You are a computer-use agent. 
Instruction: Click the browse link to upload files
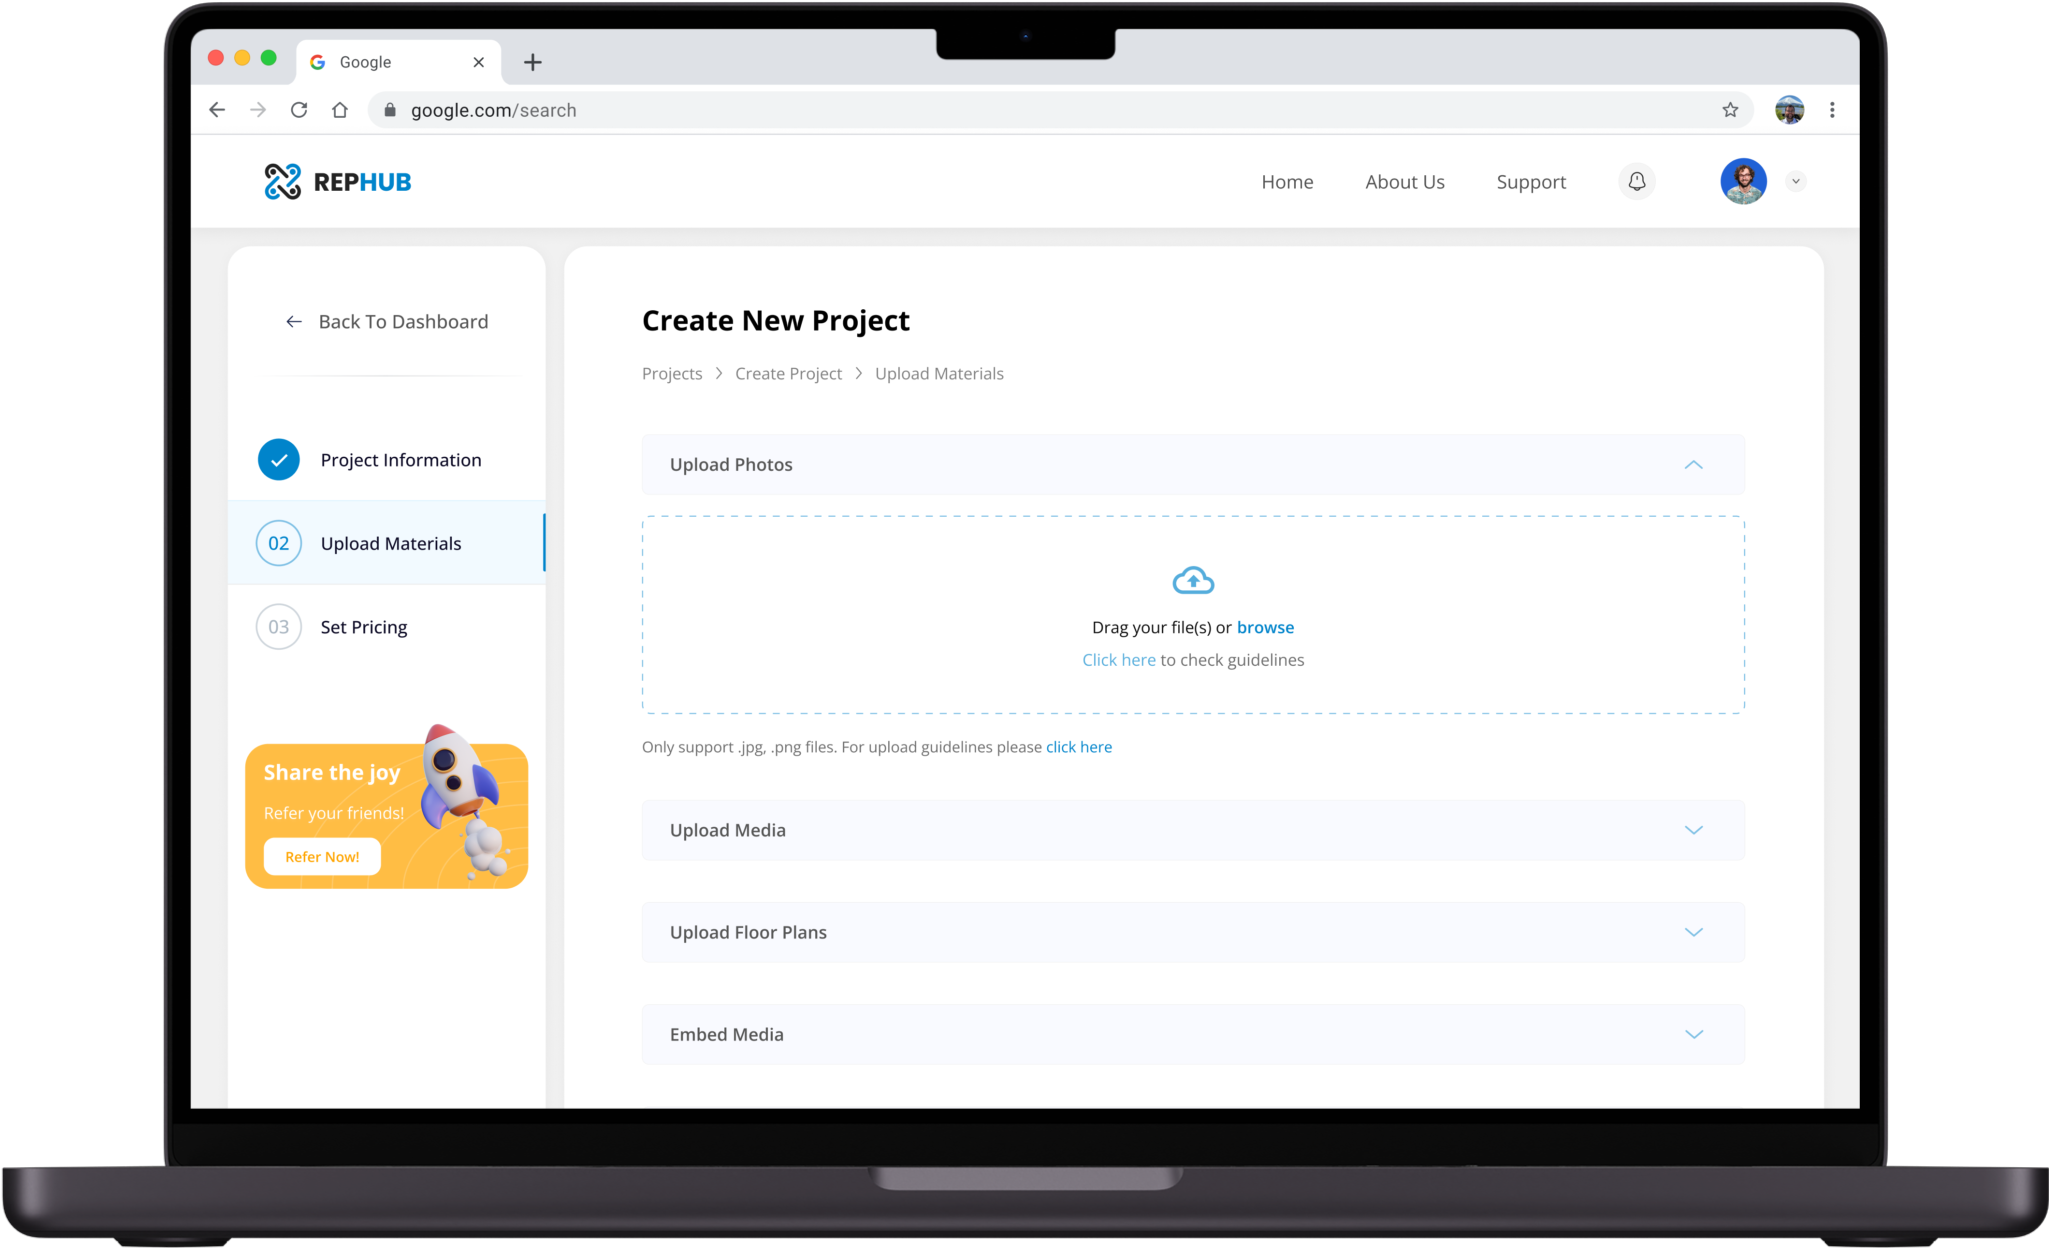(1265, 627)
